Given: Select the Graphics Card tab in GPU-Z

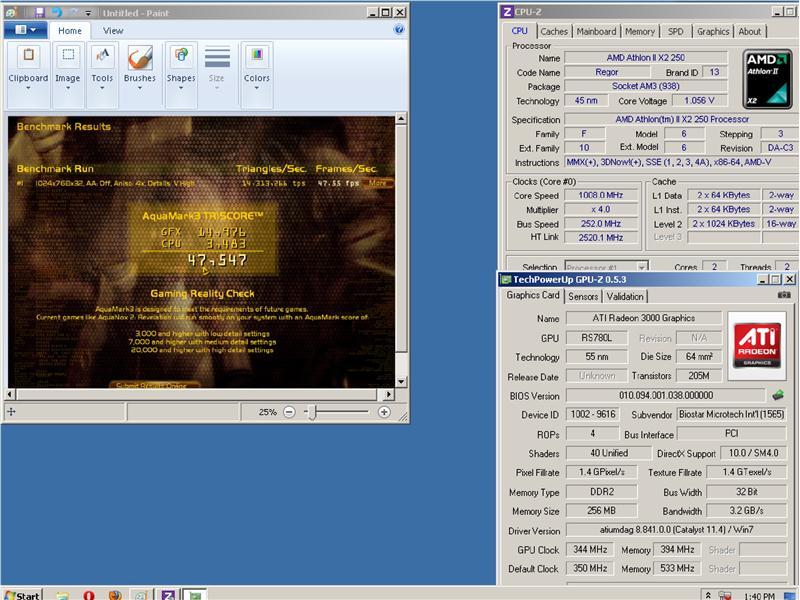Looking at the screenshot, I should [533, 295].
